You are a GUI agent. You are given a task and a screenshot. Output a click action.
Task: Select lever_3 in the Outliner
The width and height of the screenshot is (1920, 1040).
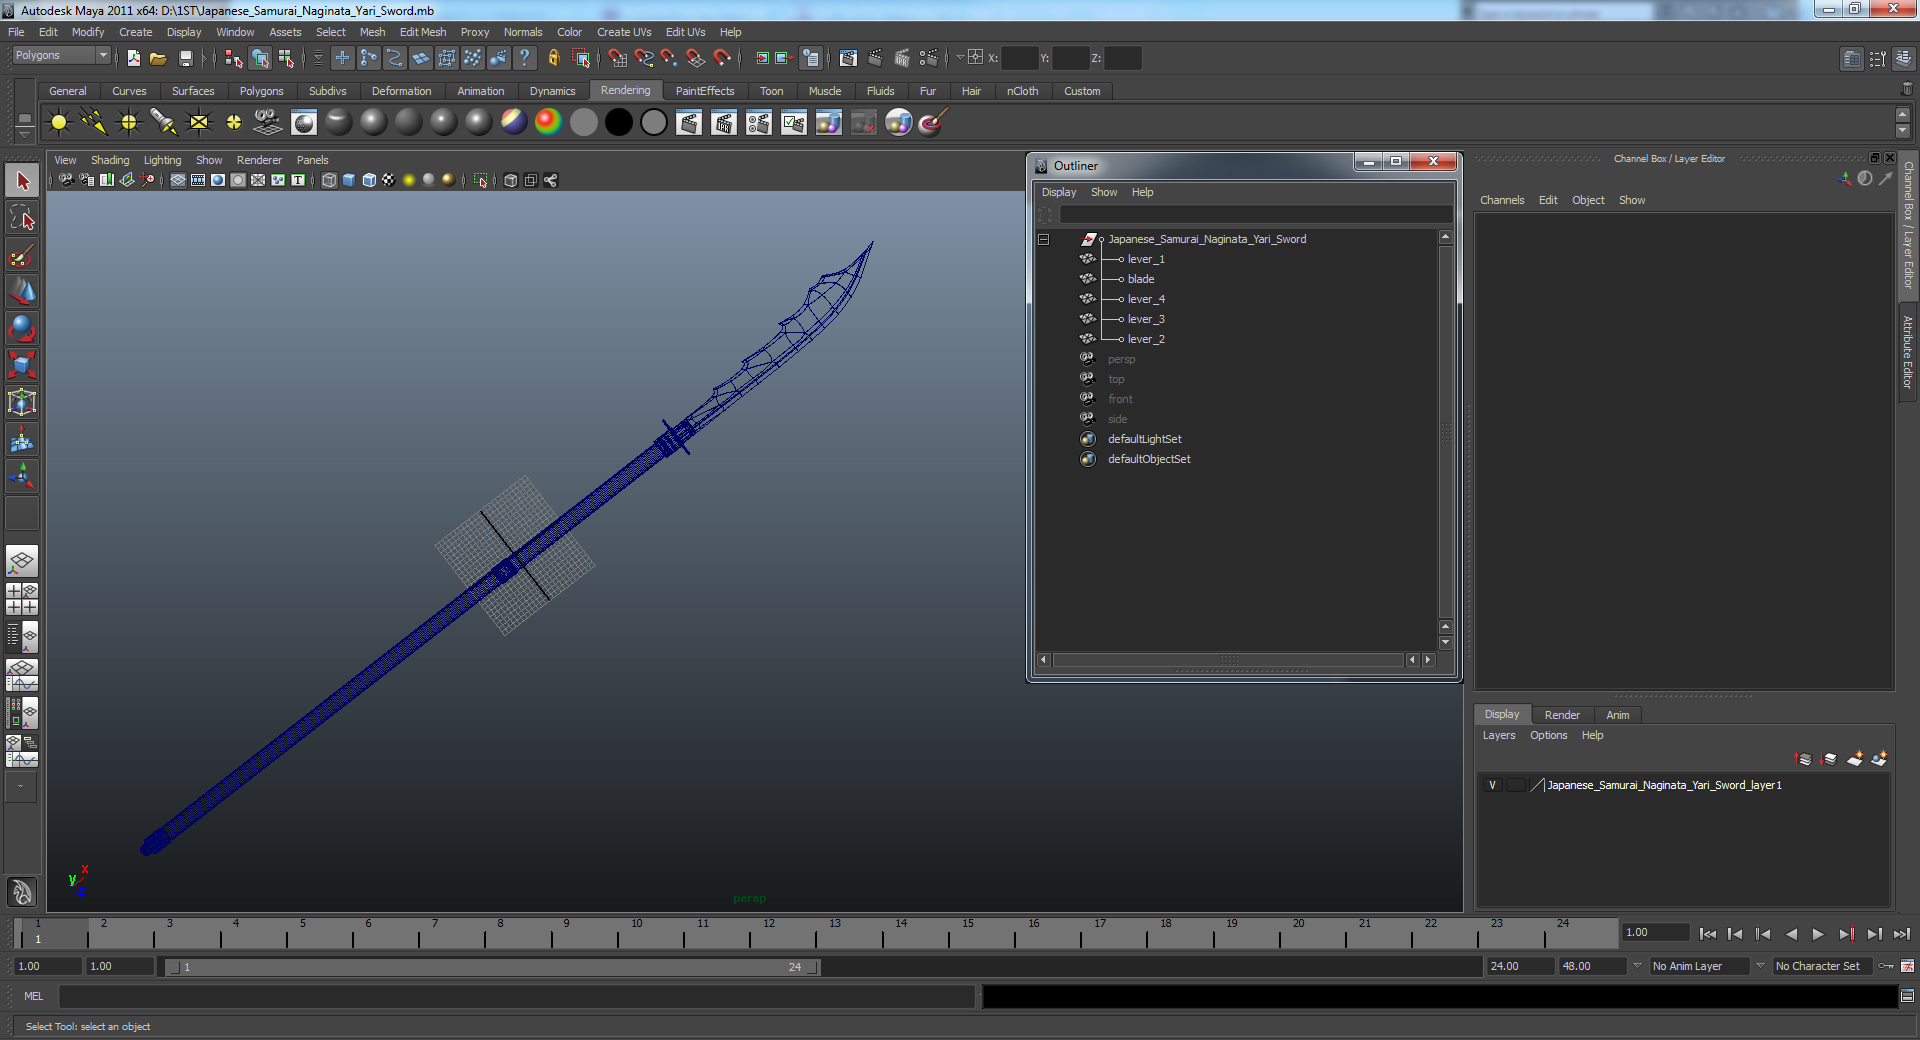pyautogui.click(x=1146, y=319)
